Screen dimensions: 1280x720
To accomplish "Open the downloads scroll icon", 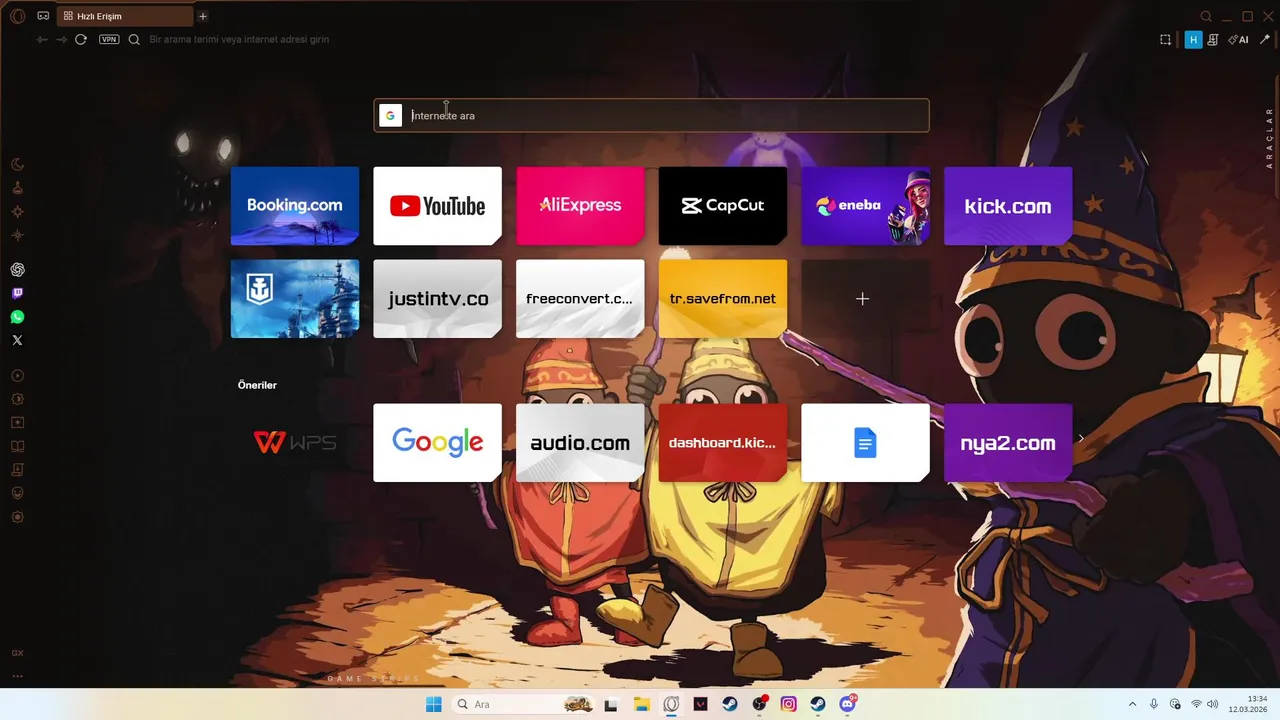I will point(1213,40).
